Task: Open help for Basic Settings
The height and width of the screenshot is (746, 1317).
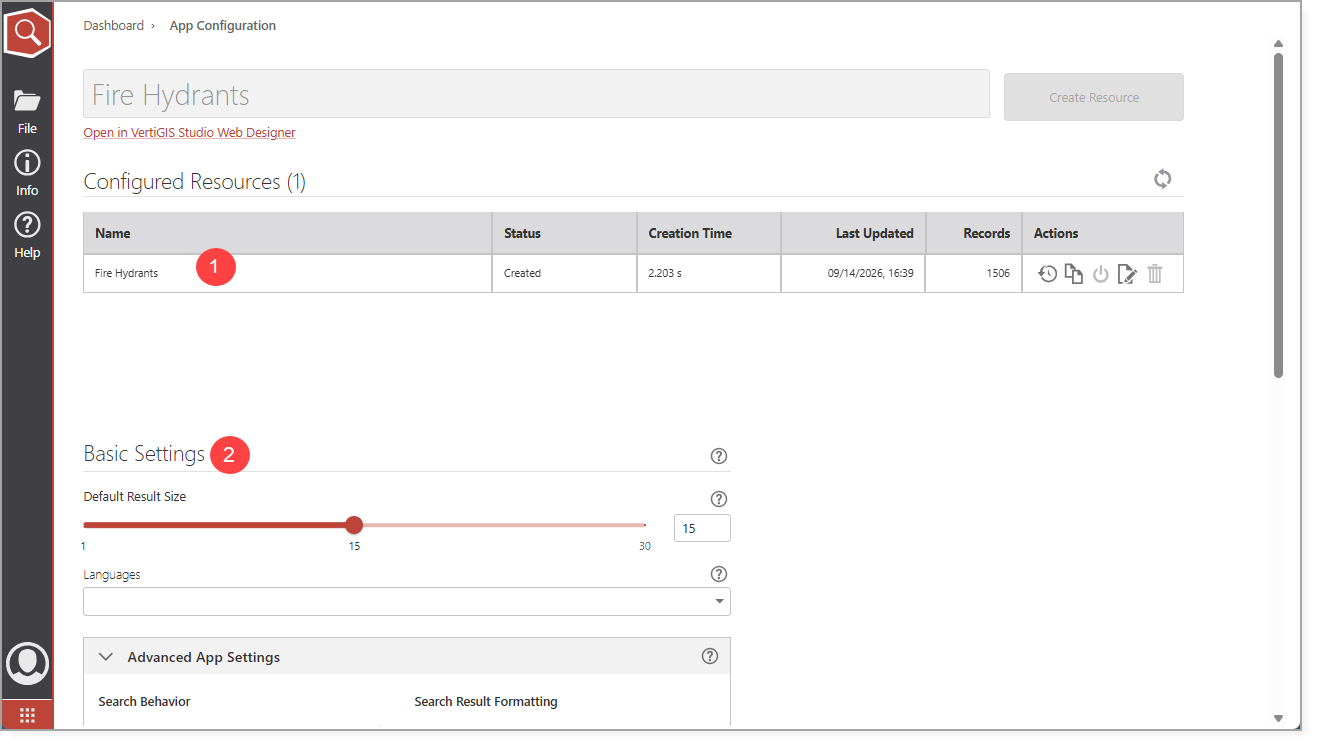Action: [718, 456]
